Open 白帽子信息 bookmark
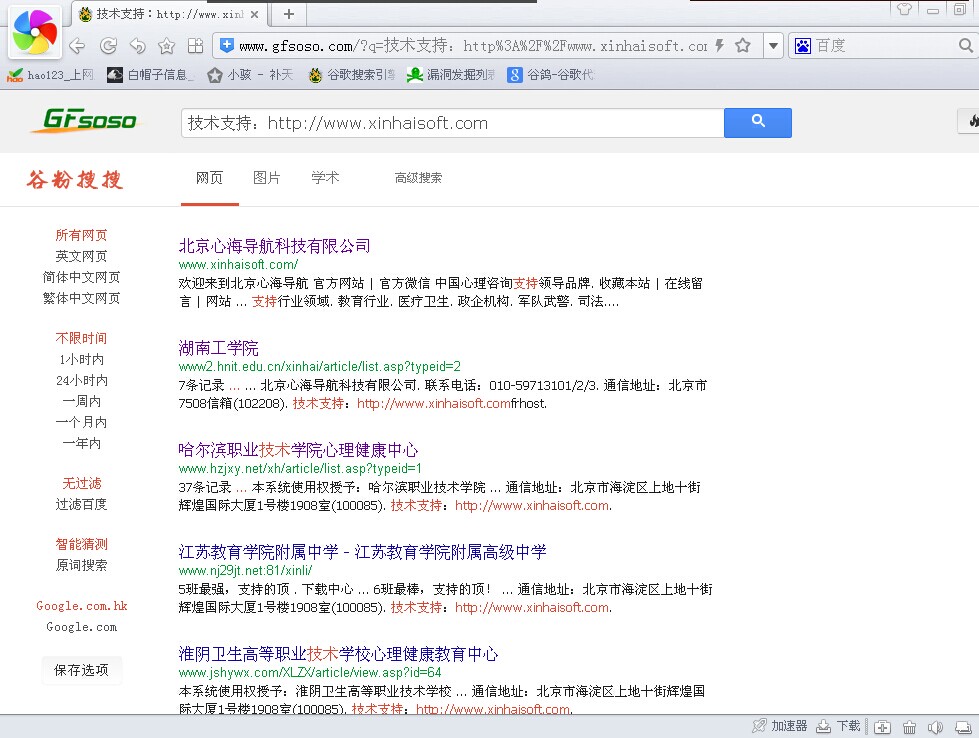Image resolution: width=979 pixels, height=738 pixels. pyautogui.click(x=150, y=75)
